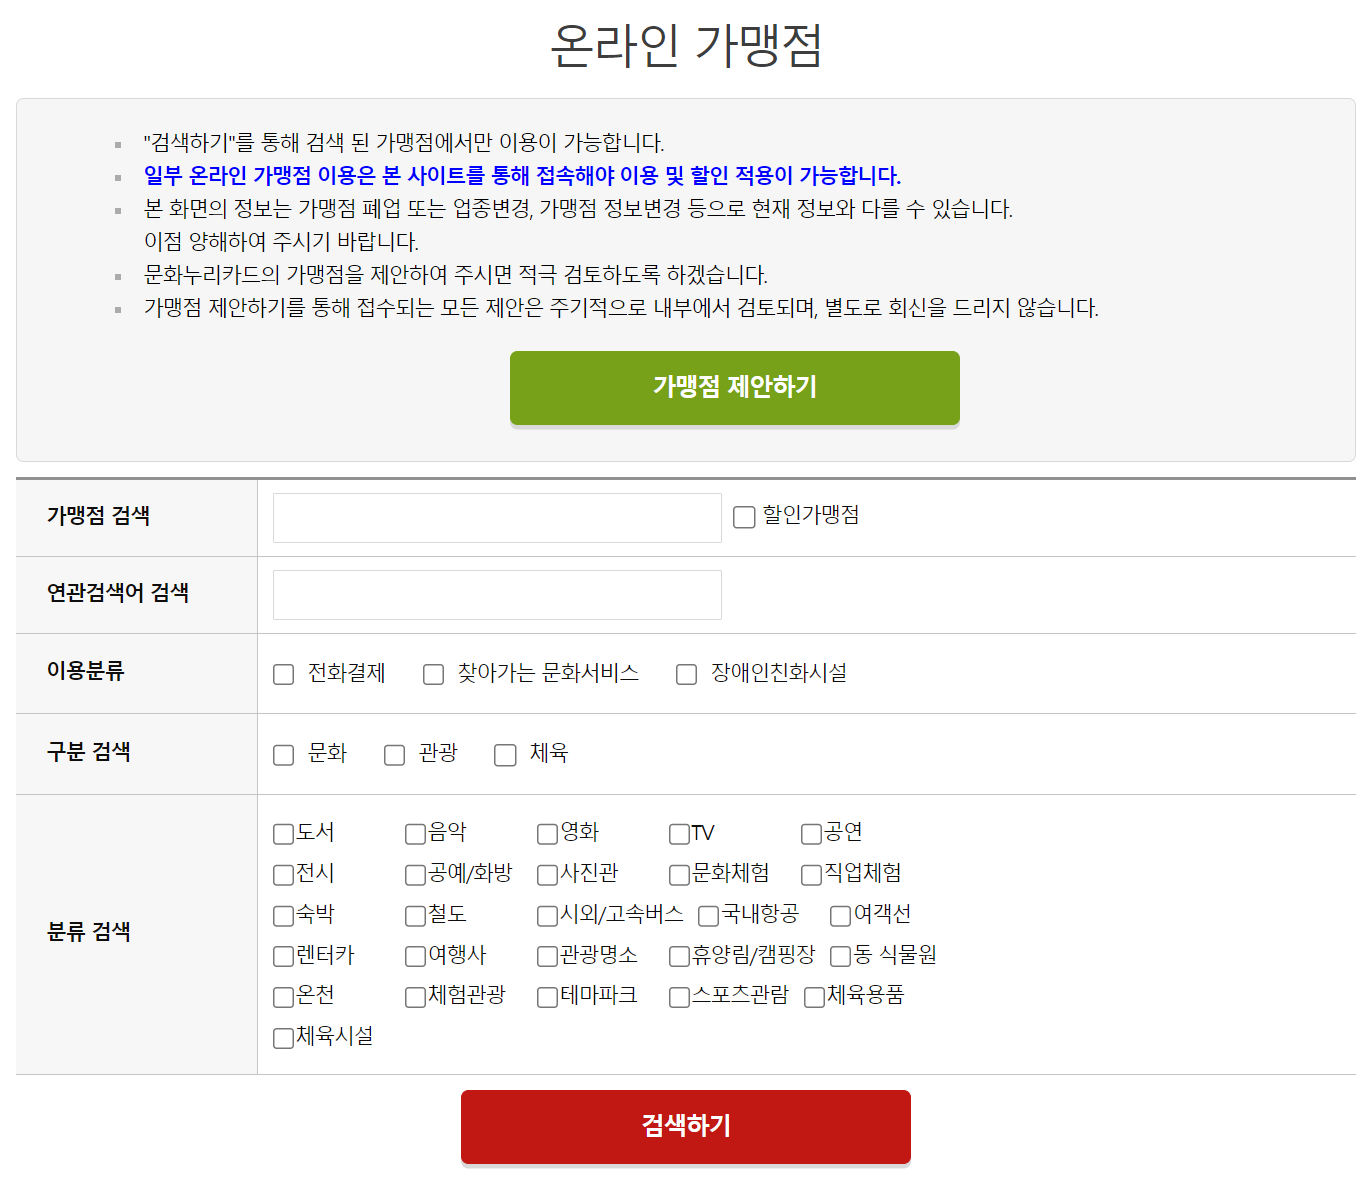
Task: Check the 체육 category checkbox
Action: (x=506, y=755)
